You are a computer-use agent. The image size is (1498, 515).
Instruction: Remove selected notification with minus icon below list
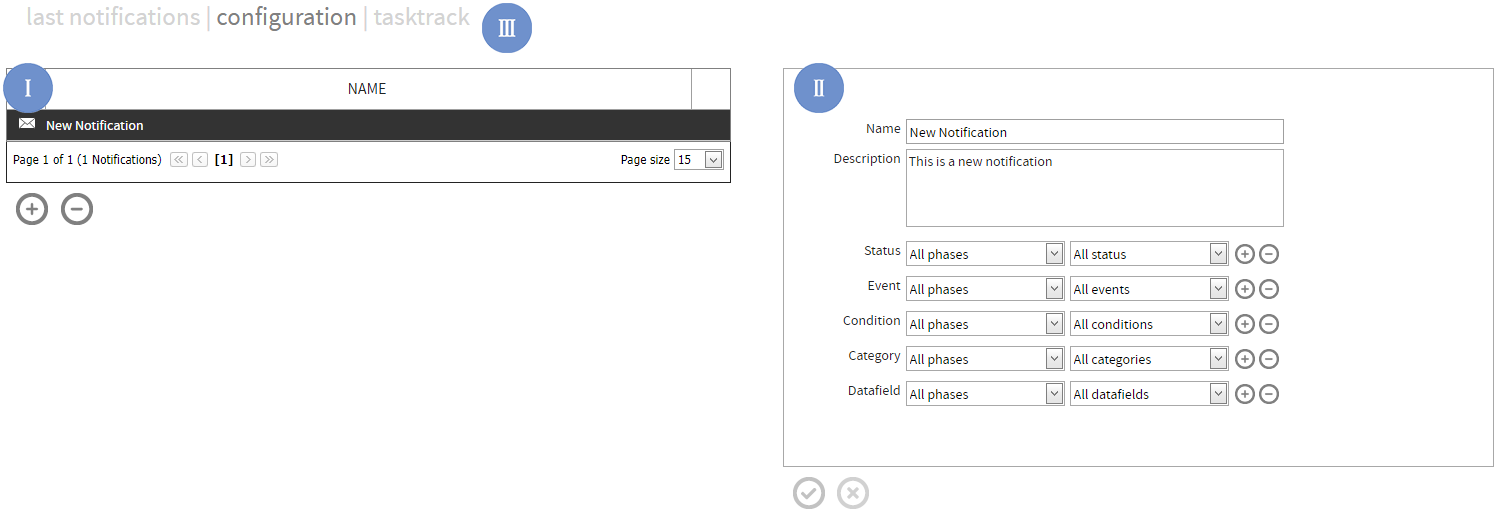click(77, 209)
